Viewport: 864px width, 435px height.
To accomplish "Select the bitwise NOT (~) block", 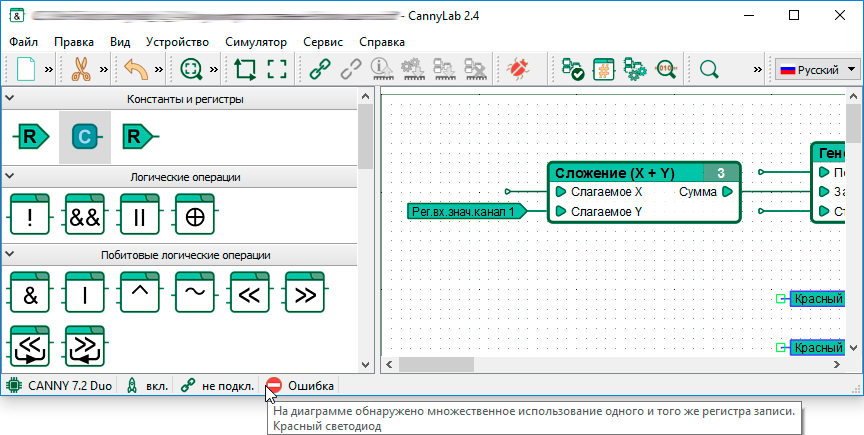I will (x=195, y=293).
